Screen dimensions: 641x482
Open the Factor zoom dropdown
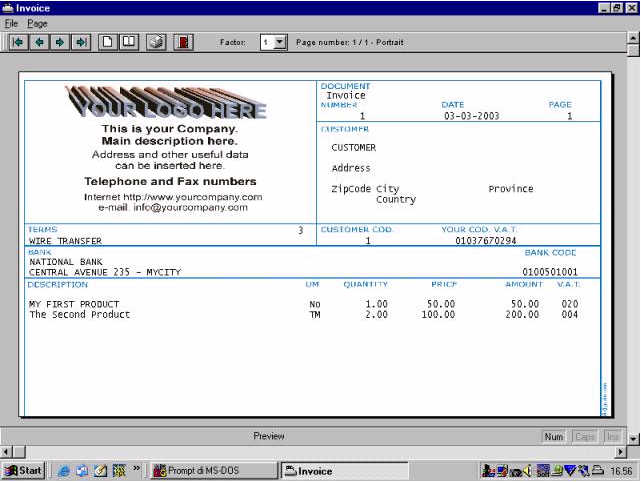(x=280, y=42)
